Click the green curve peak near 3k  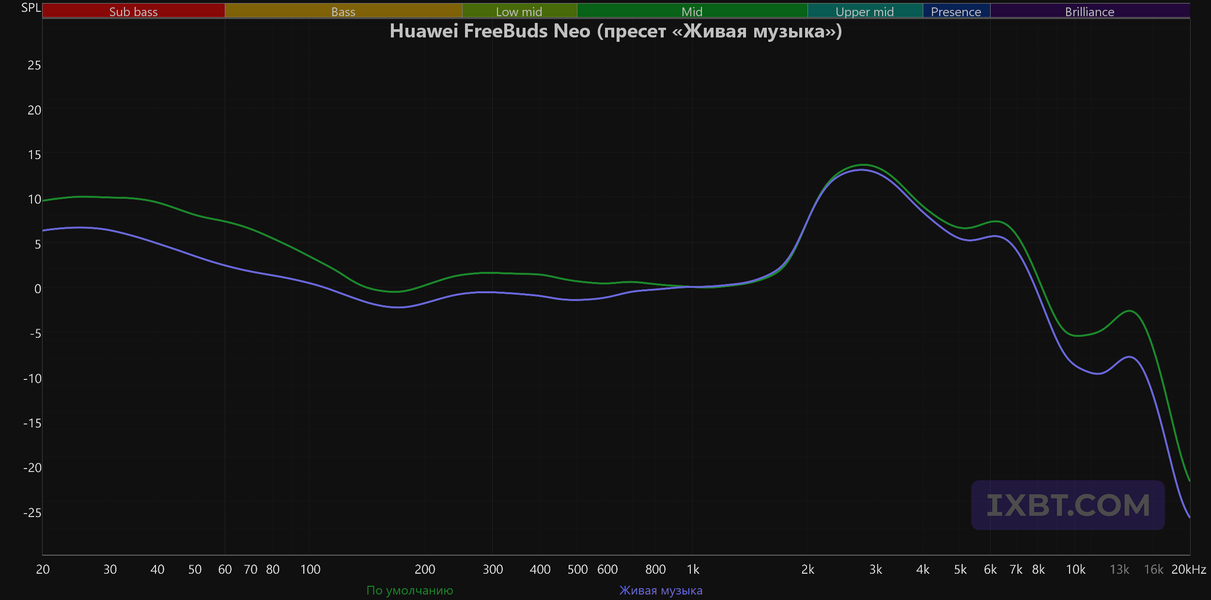pyautogui.click(x=864, y=165)
